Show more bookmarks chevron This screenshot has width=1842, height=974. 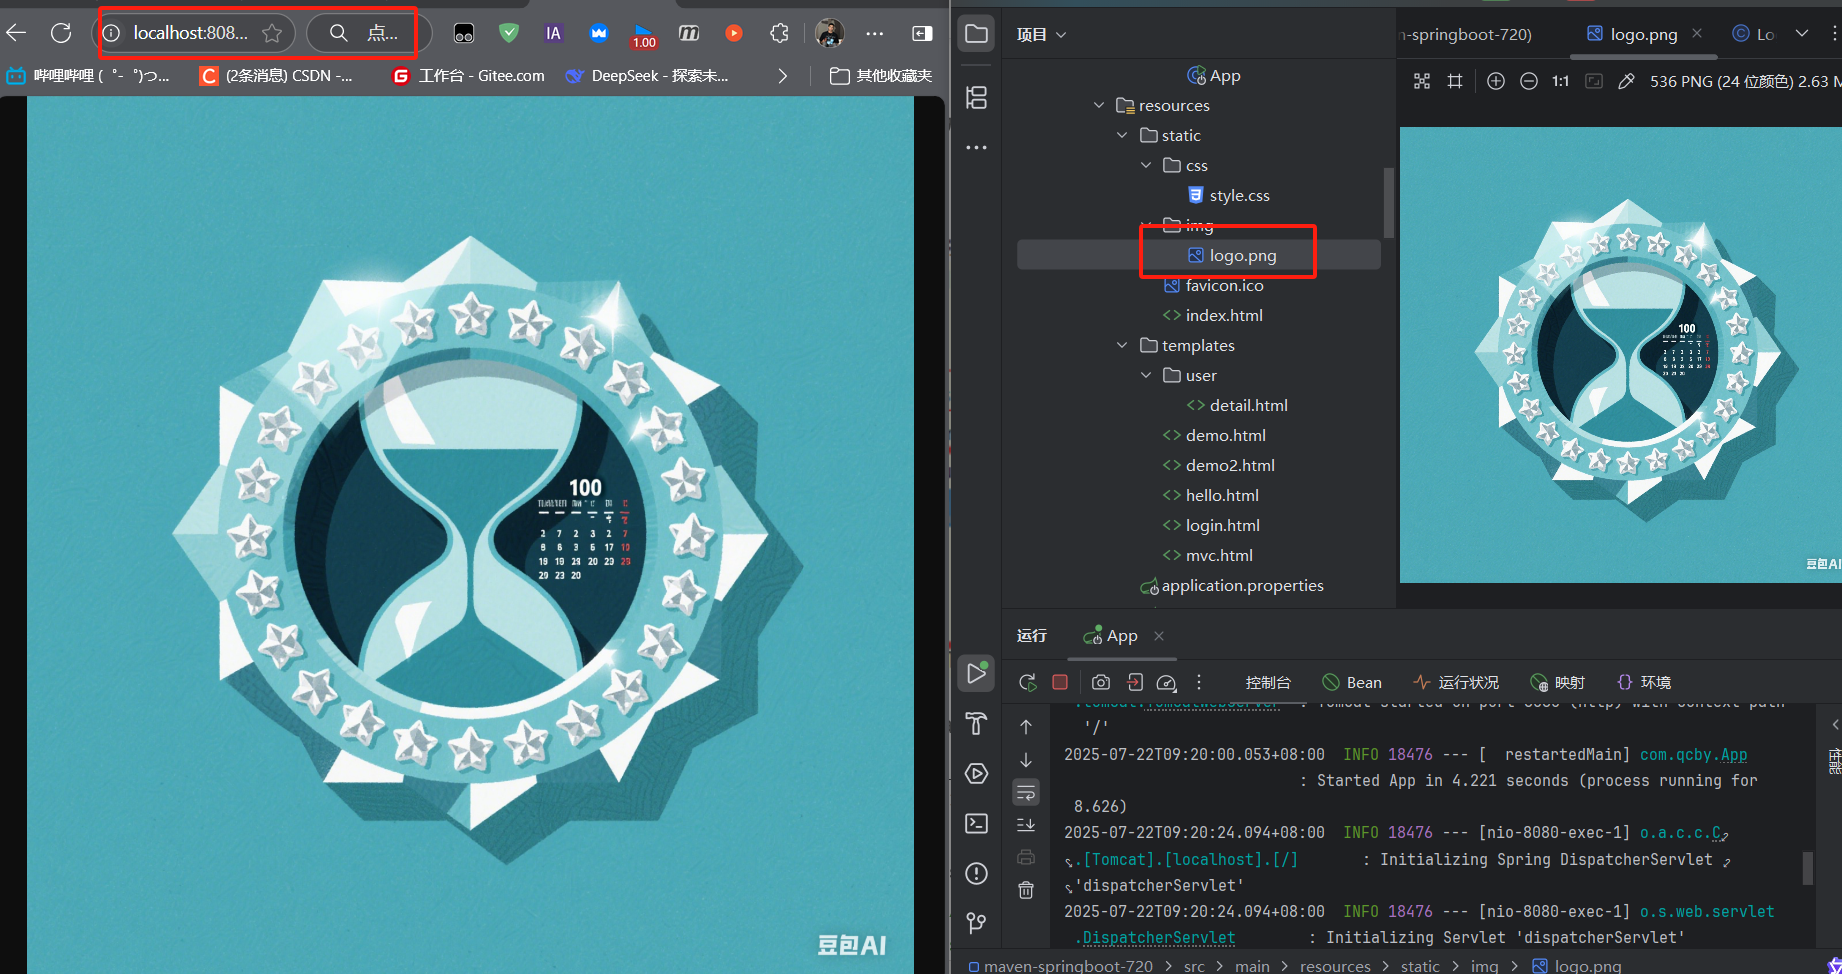(x=782, y=76)
